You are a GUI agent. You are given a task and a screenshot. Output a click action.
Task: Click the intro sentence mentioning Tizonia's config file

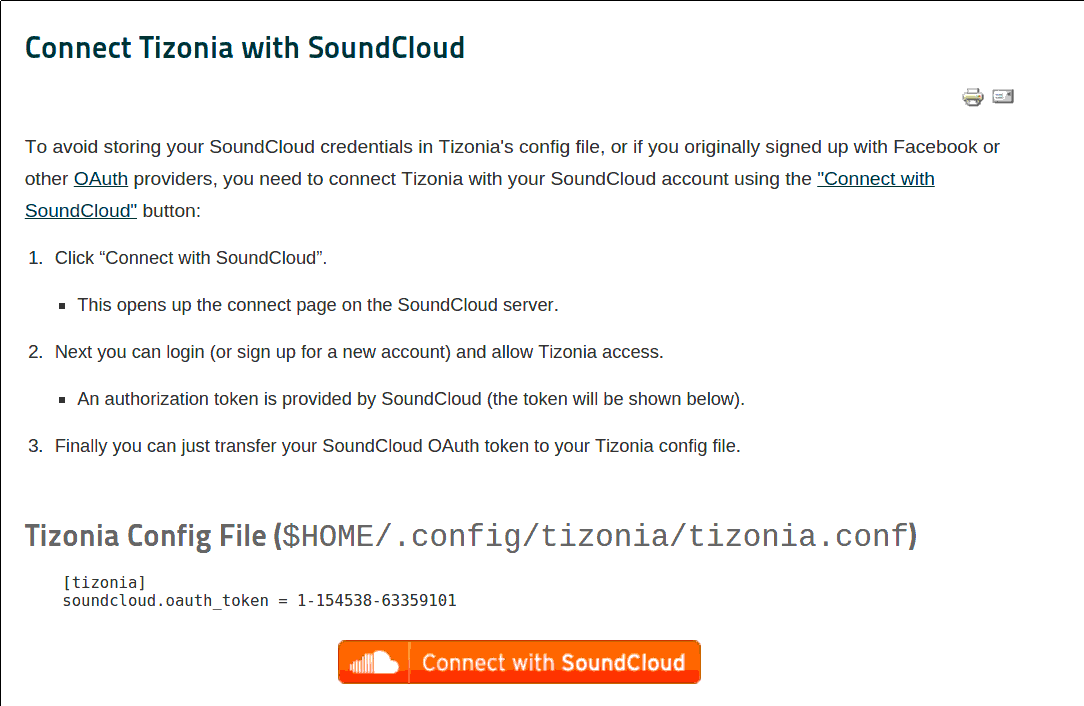tap(512, 178)
